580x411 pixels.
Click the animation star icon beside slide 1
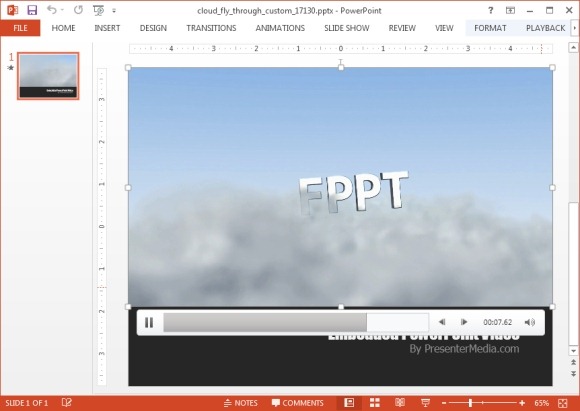coord(10,67)
